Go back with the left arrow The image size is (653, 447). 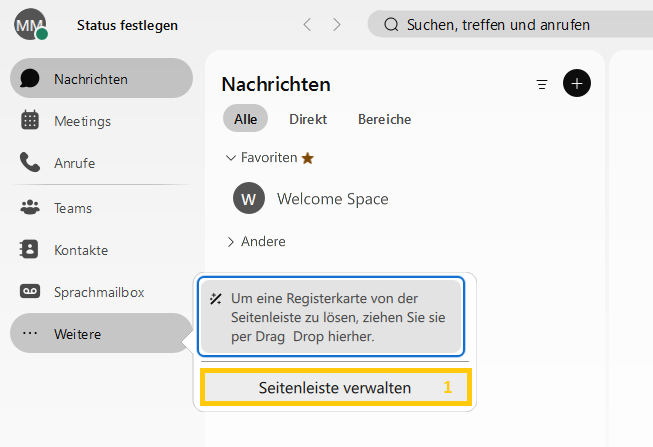[307, 24]
